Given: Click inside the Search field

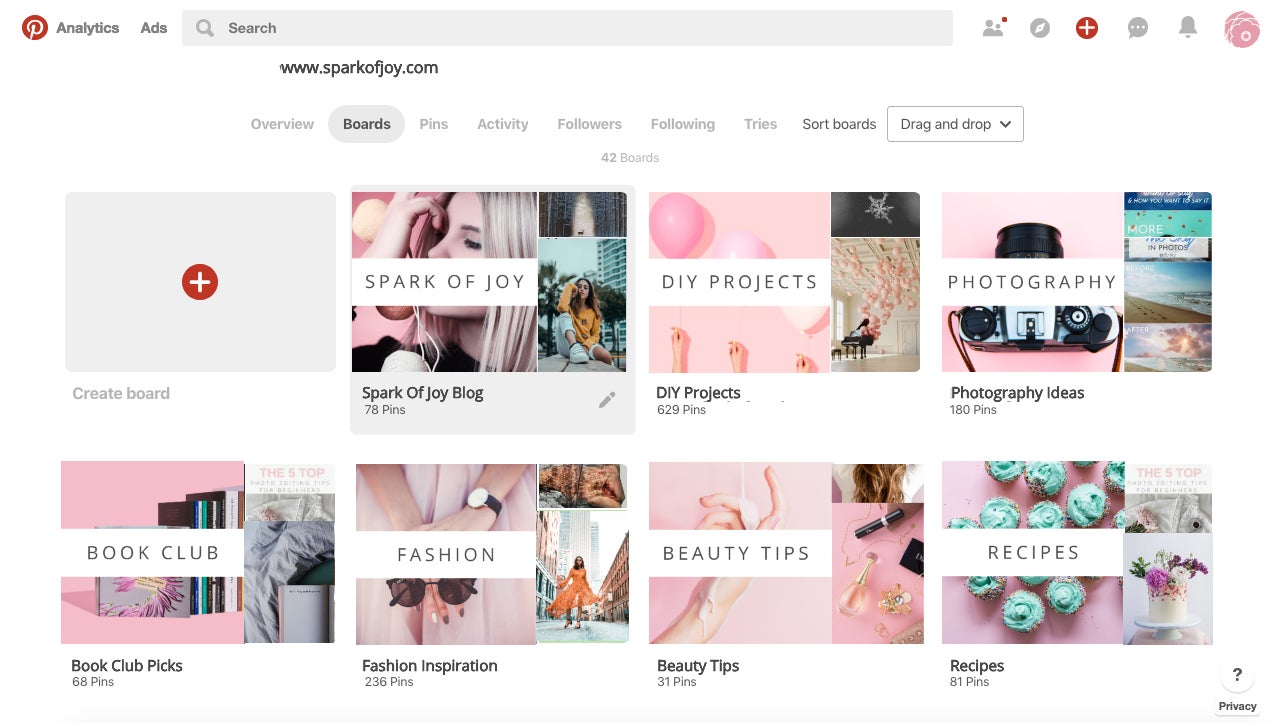Looking at the screenshot, I should (x=500, y=27).
